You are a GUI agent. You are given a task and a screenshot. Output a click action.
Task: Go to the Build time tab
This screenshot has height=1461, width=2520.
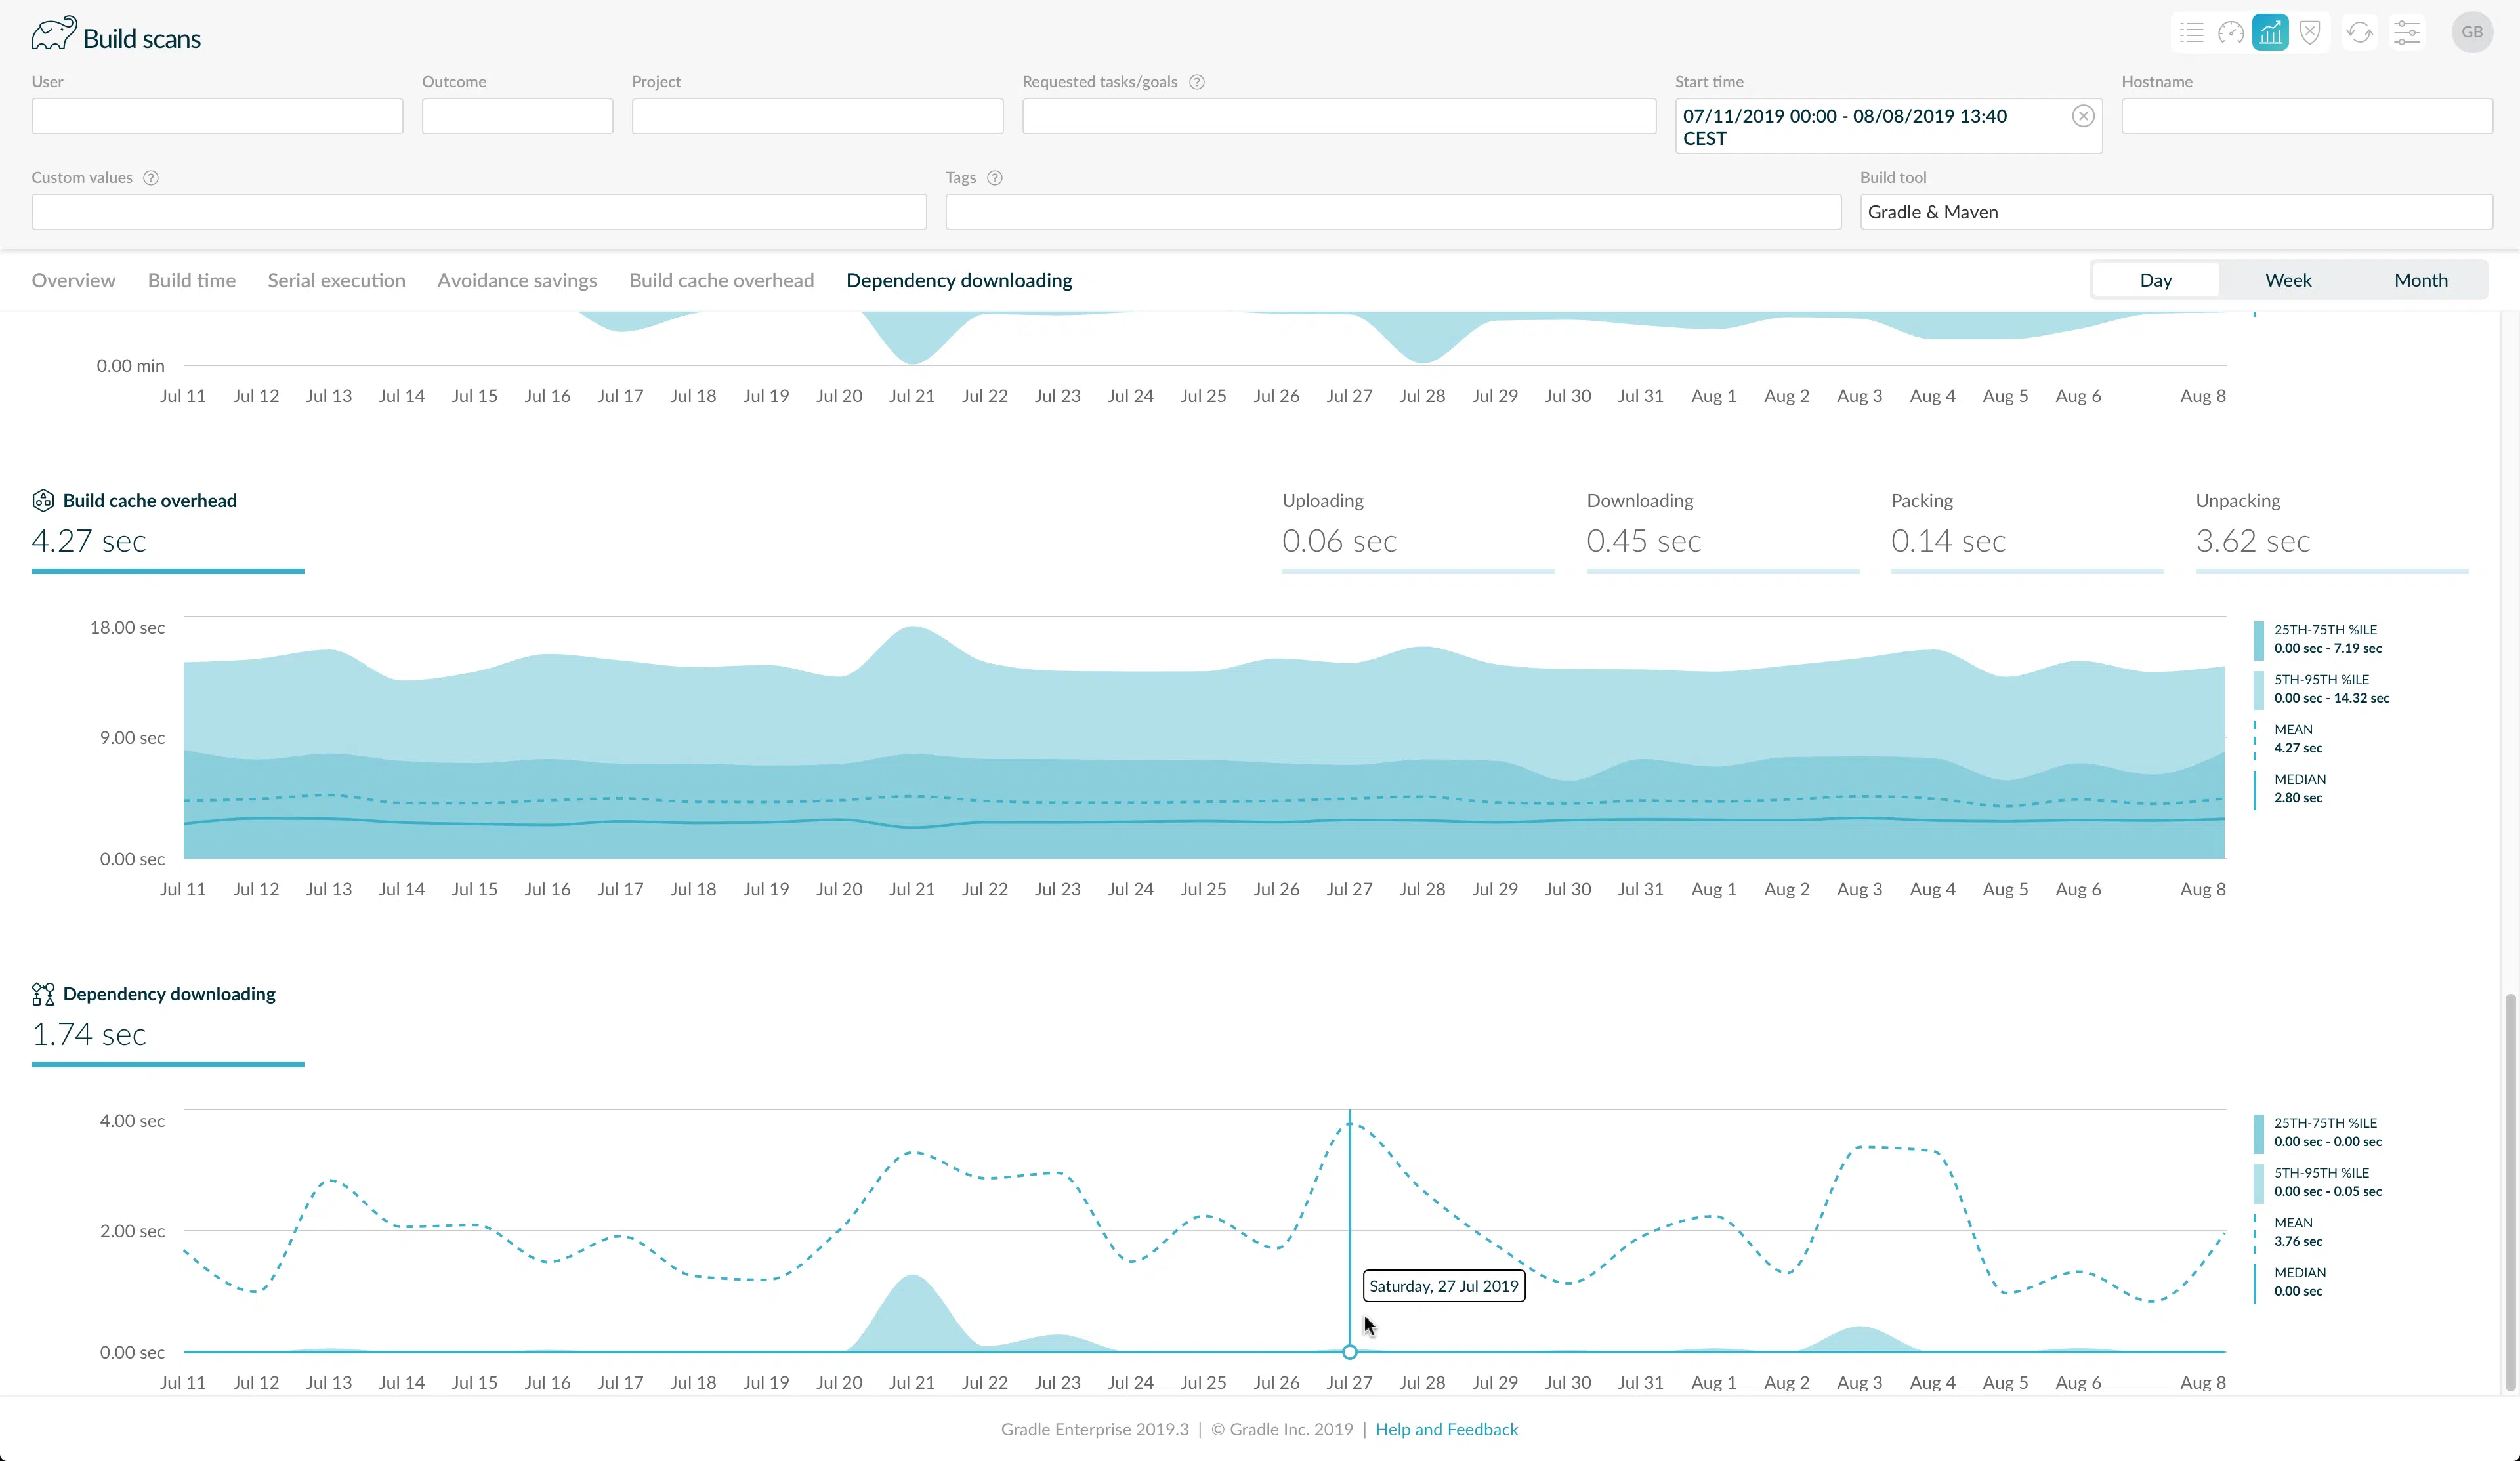[x=192, y=280]
